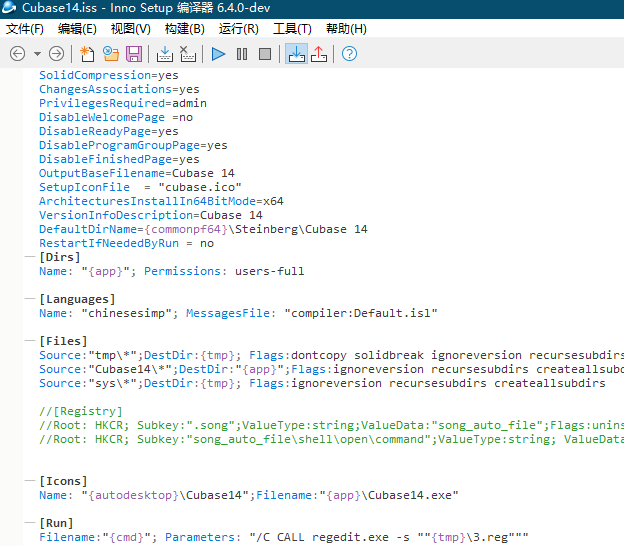This screenshot has height=546, width=624.
Task: Click the SetupIconFile "cubase.ico" line
Action: (x=140, y=187)
